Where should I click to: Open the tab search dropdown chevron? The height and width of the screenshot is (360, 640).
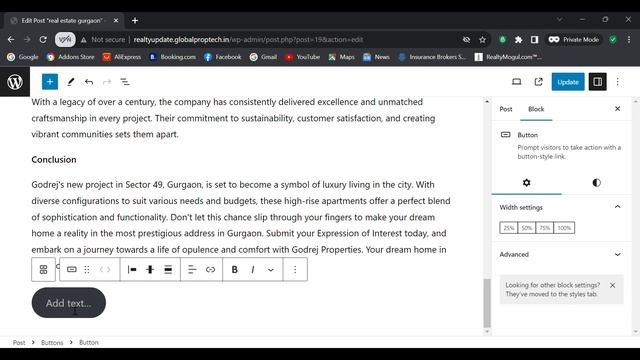click(x=560, y=20)
